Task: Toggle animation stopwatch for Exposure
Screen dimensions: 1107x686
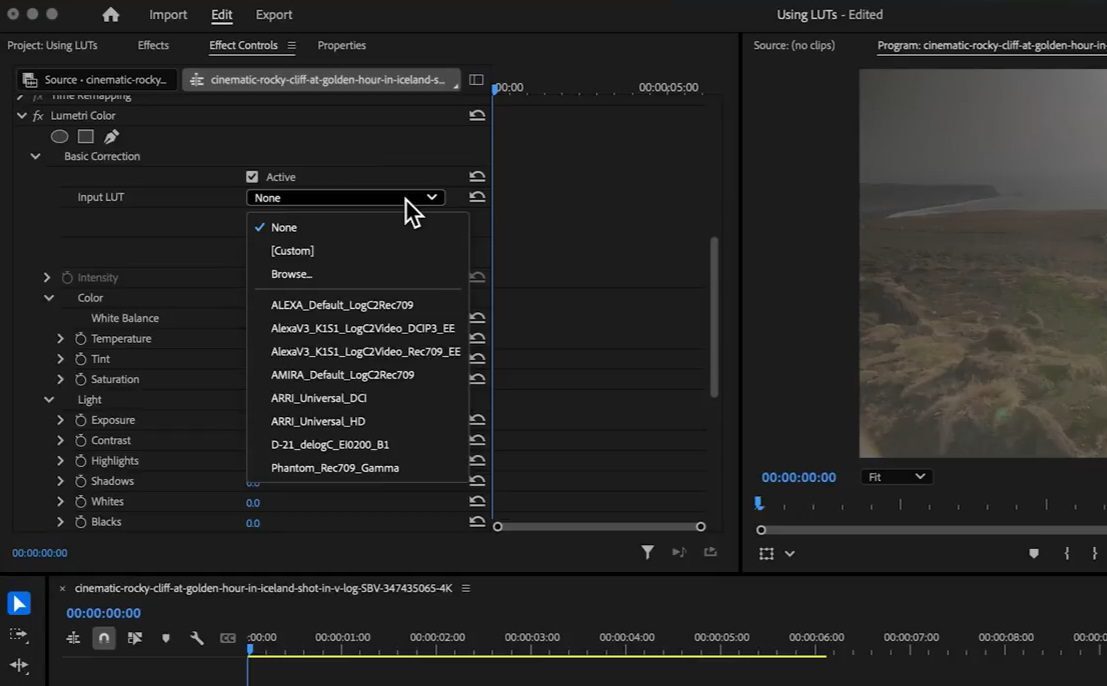Action: [x=80, y=420]
